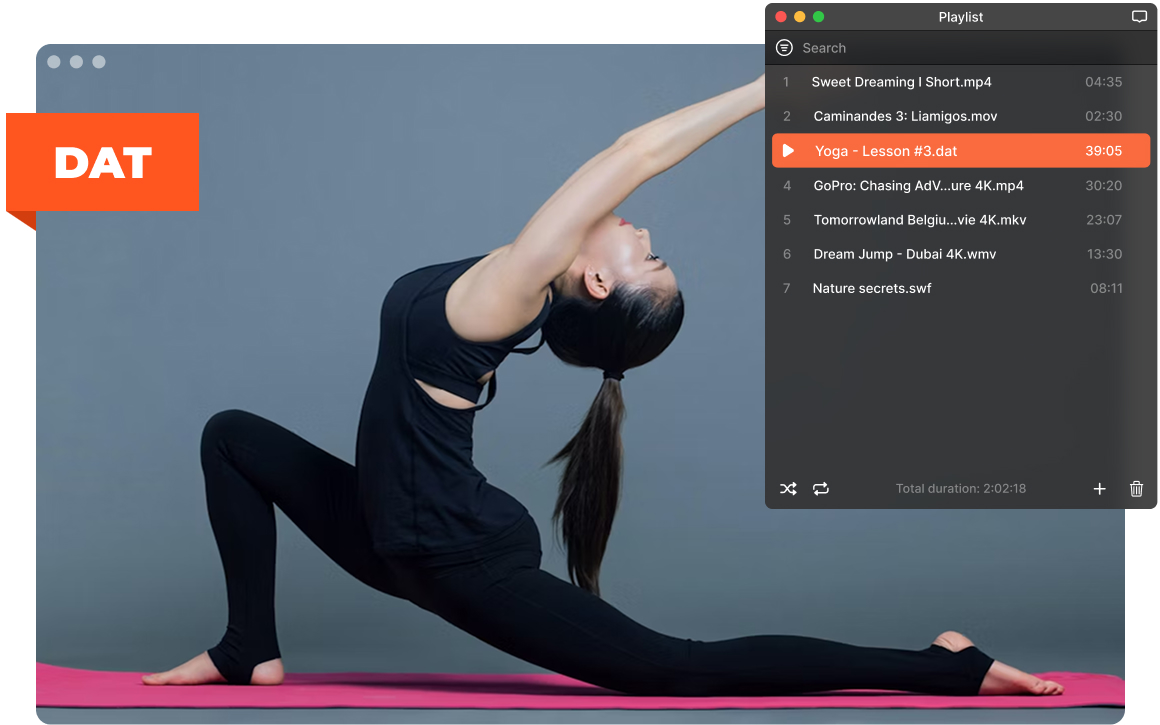Select Nature secrets.swf entry
Viewport: 1160px width, 725px height.
960,289
